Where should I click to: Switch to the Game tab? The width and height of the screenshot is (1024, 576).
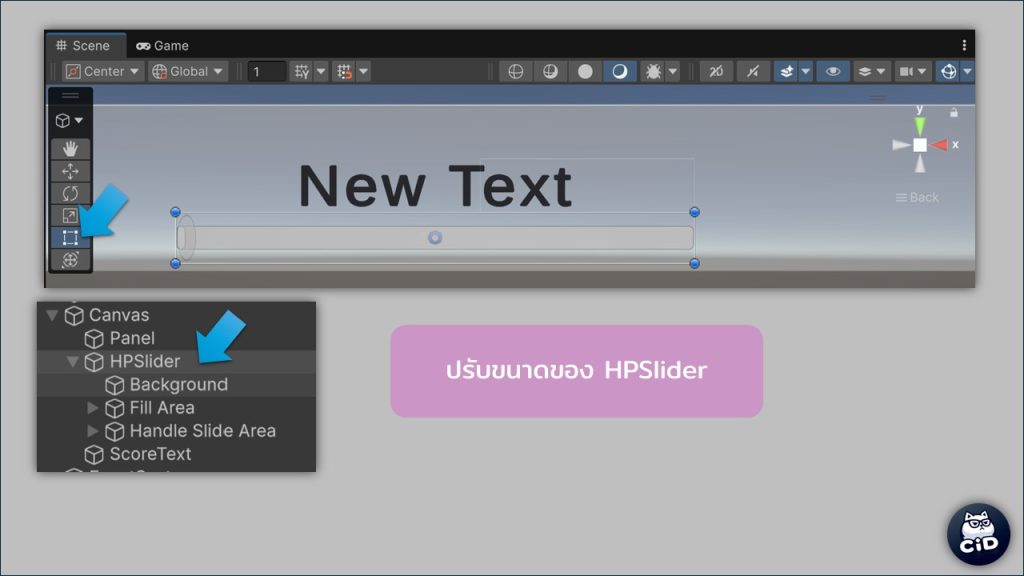162,45
